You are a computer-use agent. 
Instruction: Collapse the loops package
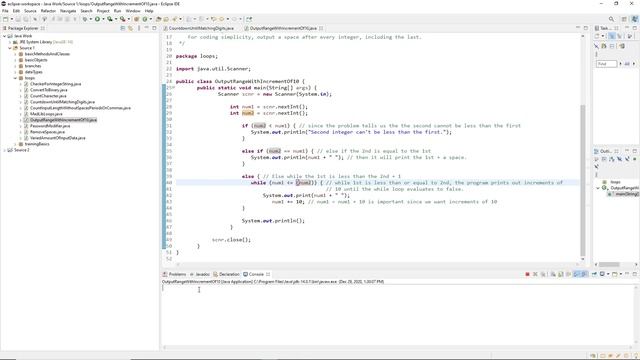pos(15,78)
